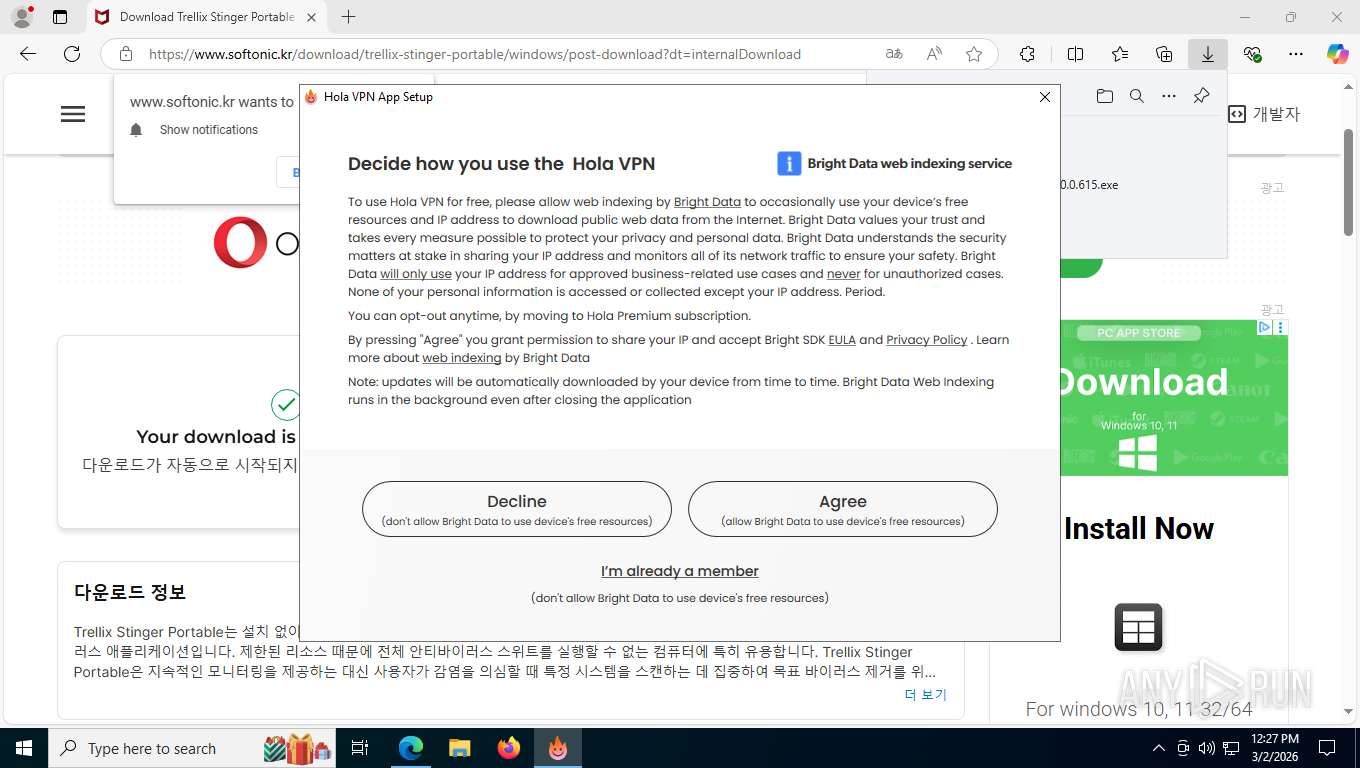
Task: Pin the downloads panel
Action: (x=1201, y=96)
